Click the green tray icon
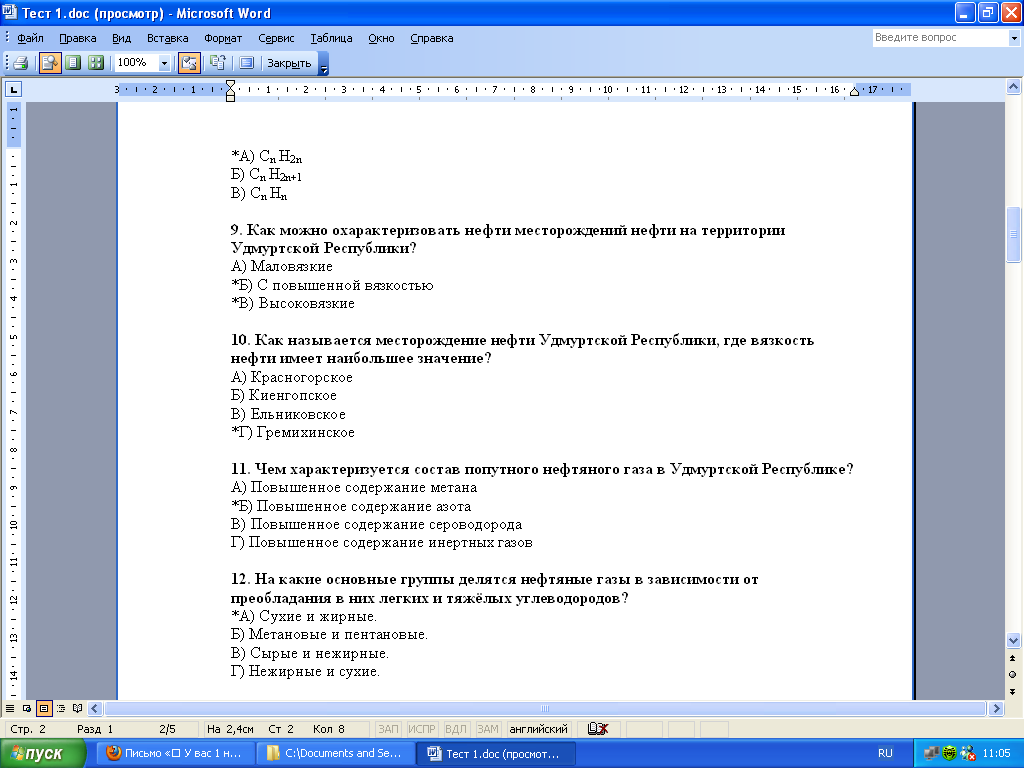Image resolution: width=1024 pixels, height=768 pixels. point(950,754)
